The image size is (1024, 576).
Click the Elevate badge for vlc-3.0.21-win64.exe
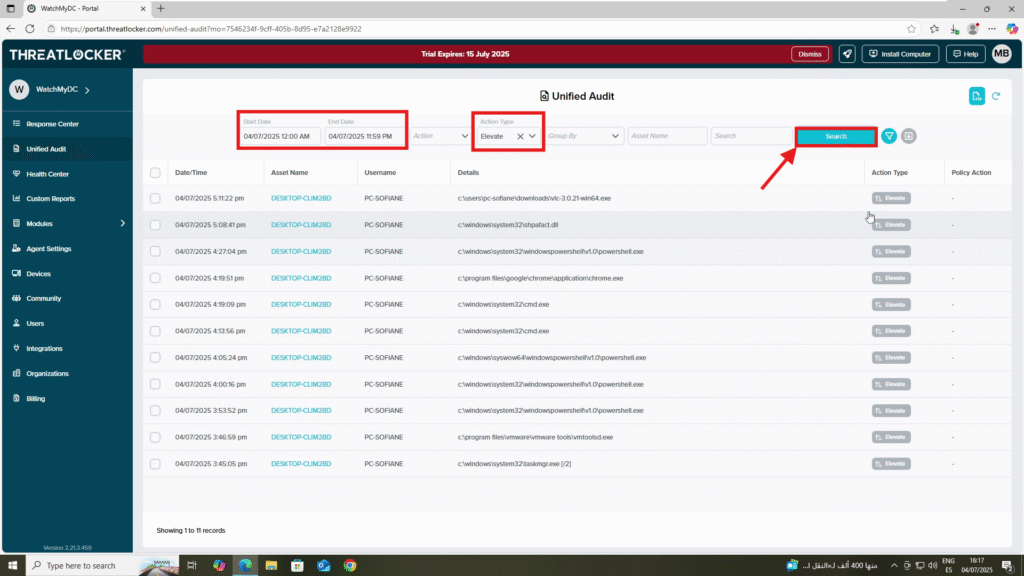(891, 198)
